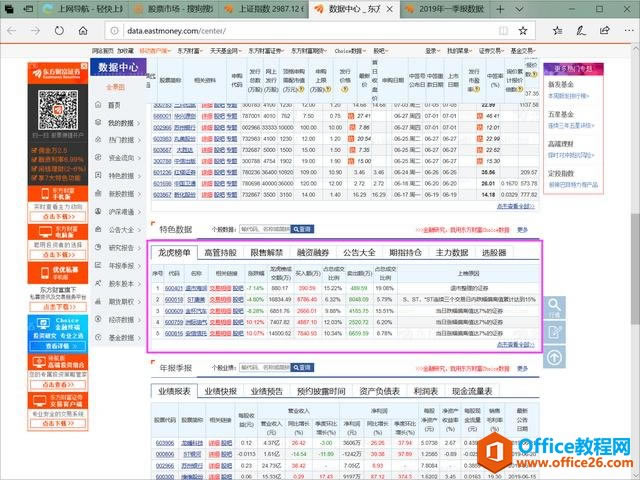Click 查询 button beside 特色数据 search
The height and width of the screenshot is (480, 640).
click(x=300, y=229)
